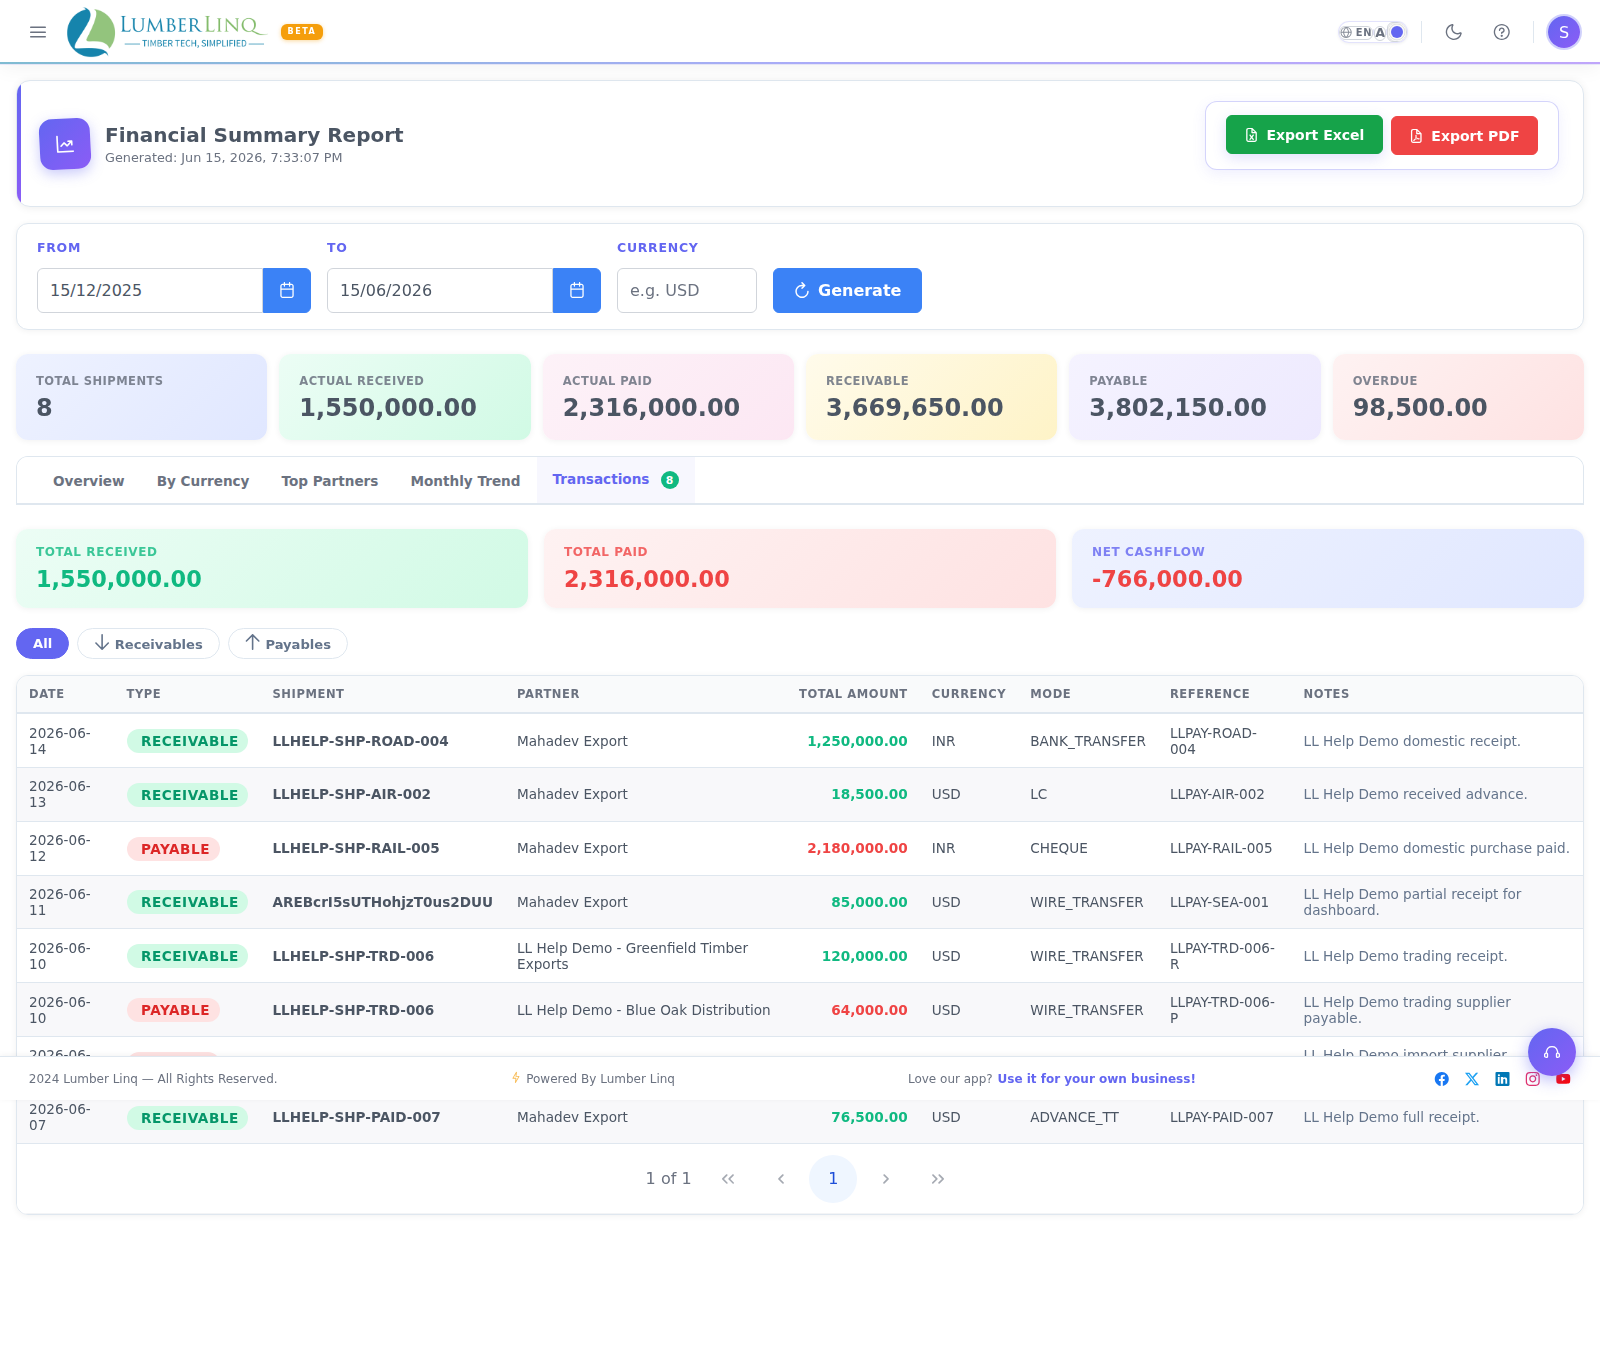The height and width of the screenshot is (1351, 1600).
Task: Switch to dark mode moon icon
Action: [1454, 32]
